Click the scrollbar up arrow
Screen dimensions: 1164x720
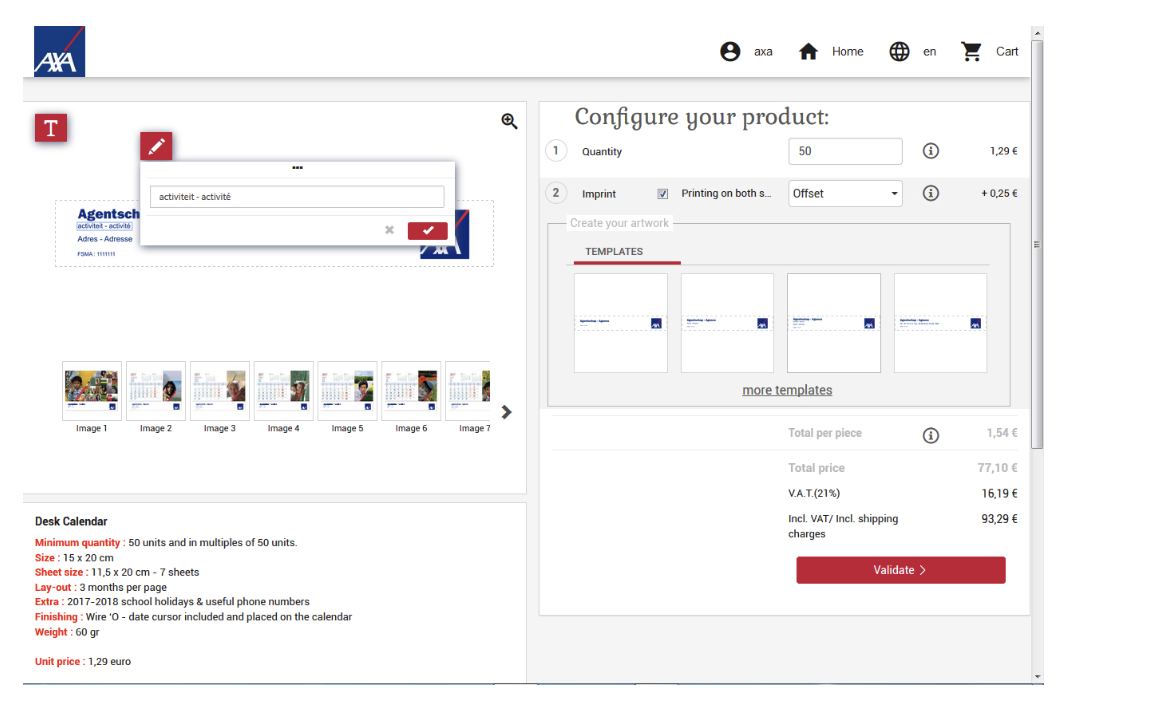pos(1037,33)
